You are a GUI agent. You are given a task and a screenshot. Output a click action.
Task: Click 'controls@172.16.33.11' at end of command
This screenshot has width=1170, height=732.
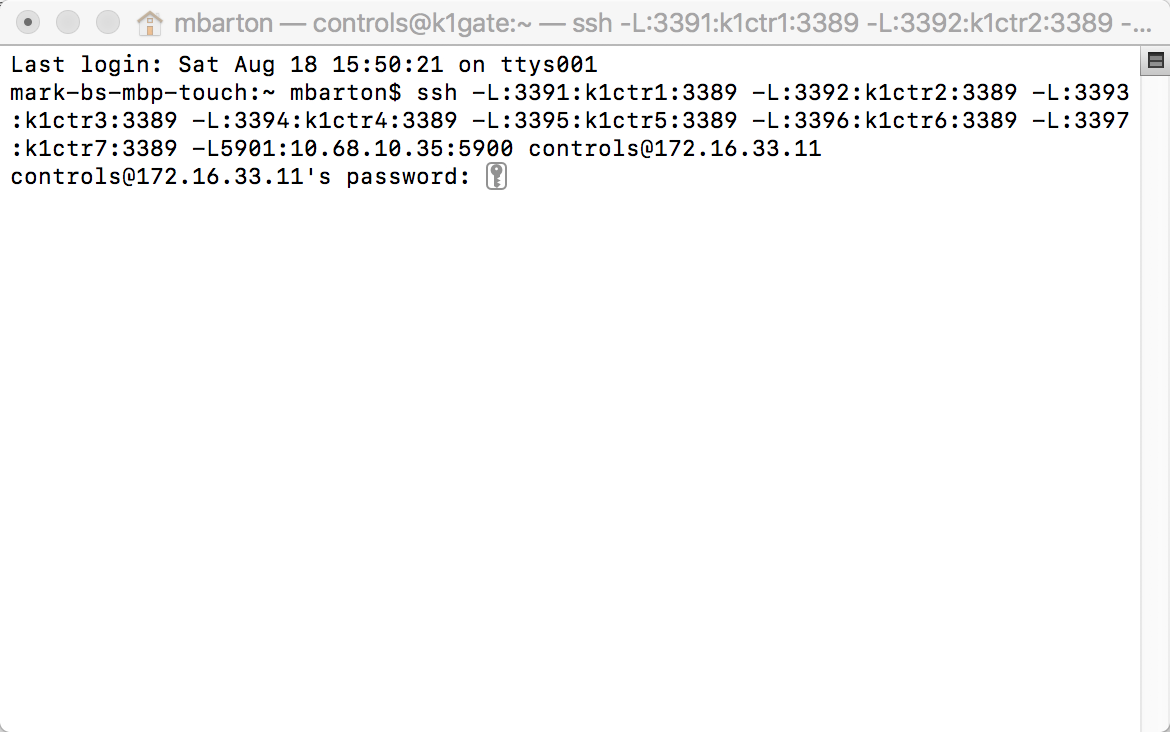[674, 150]
